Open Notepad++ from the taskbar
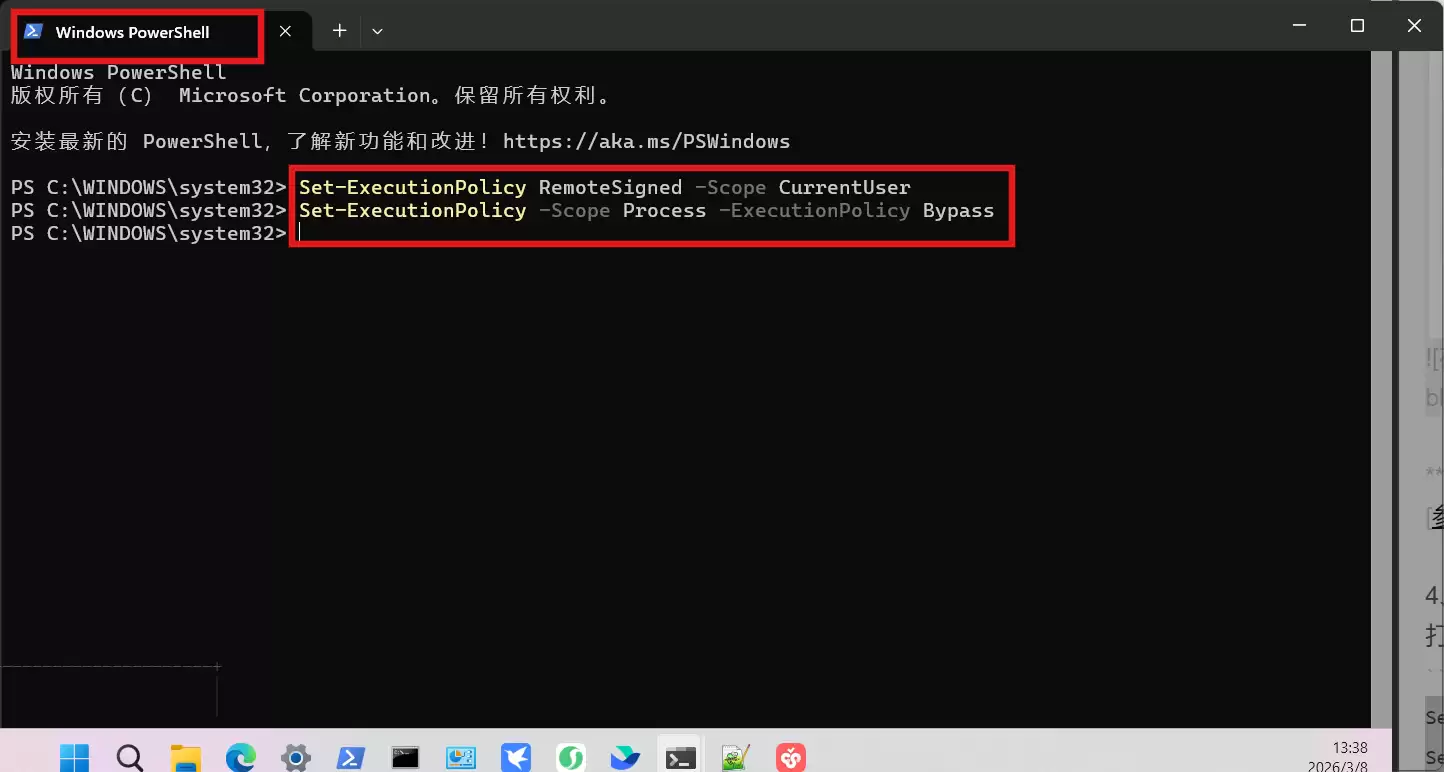This screenshot has height=772, width=1444. coord(735,757)
